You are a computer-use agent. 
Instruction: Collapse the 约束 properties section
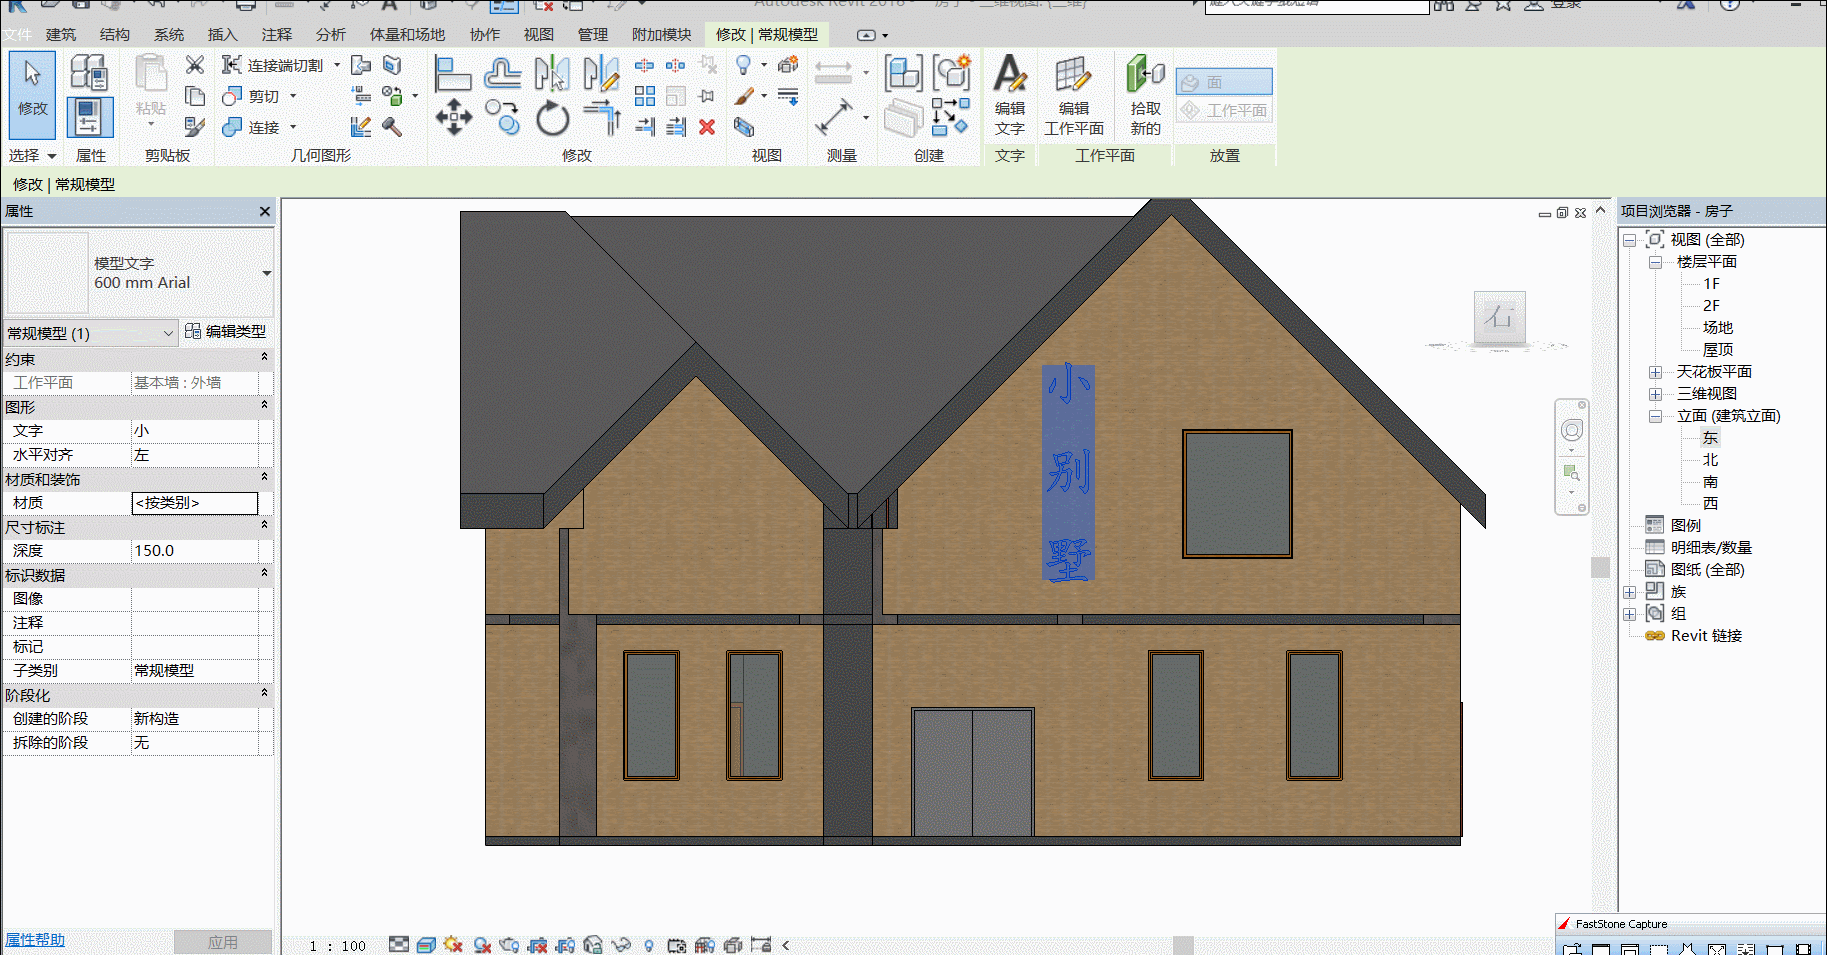coord(264,357)
